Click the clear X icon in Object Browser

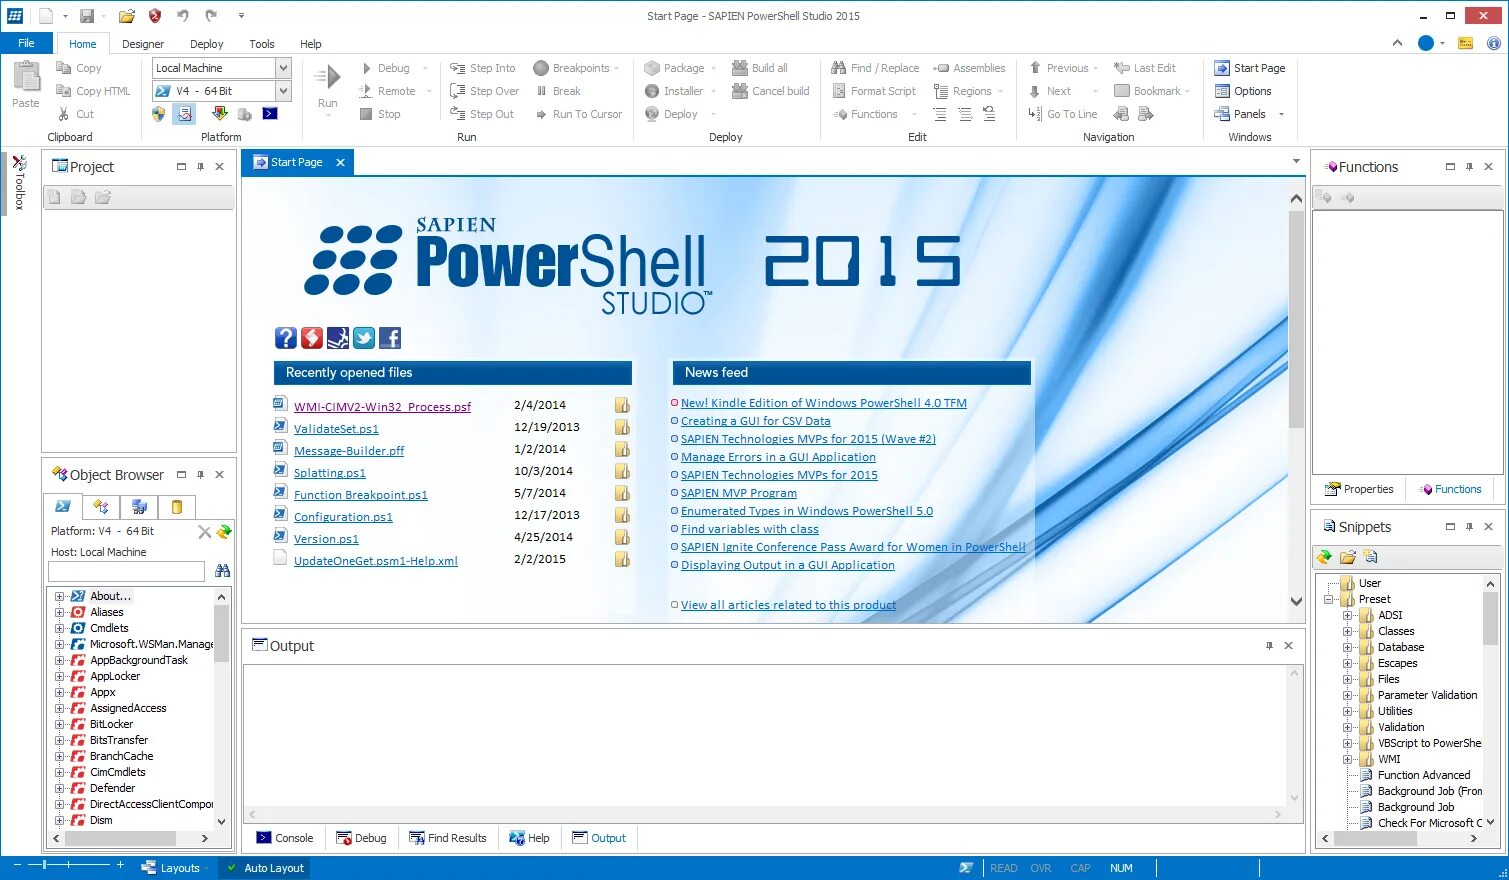[x=204, y=532]
